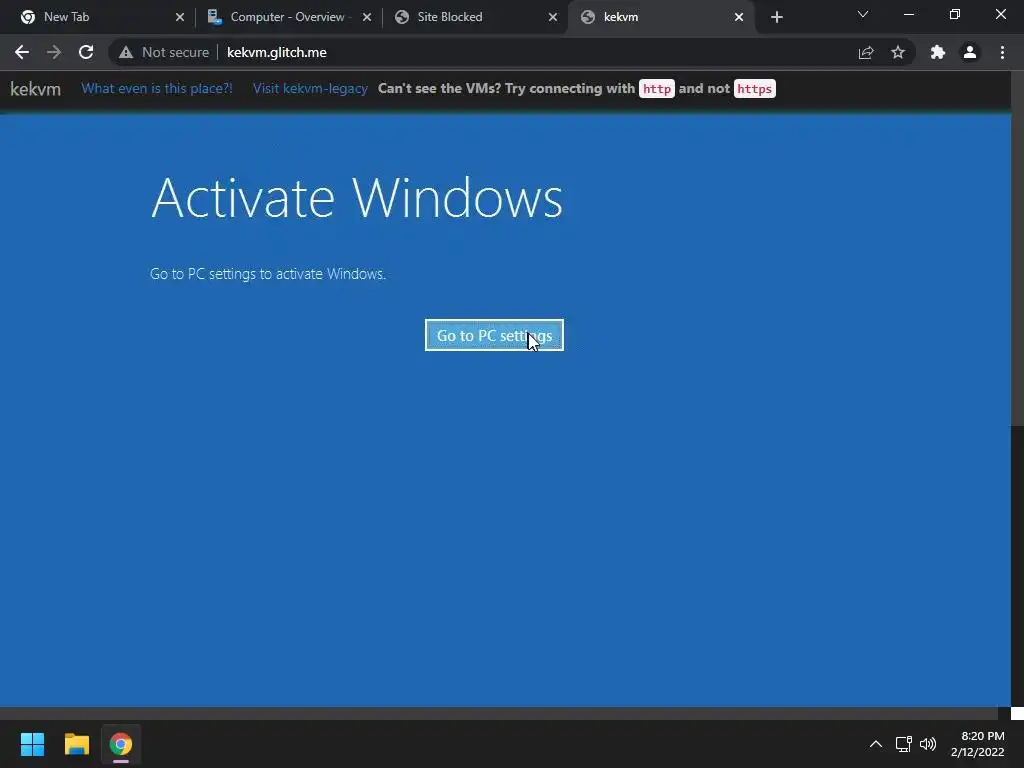Click the 'Go to PC settings to activate Windows.' text
Image resolution: width=1024 pixels, height=768 pixels.
tap(268, 274)
